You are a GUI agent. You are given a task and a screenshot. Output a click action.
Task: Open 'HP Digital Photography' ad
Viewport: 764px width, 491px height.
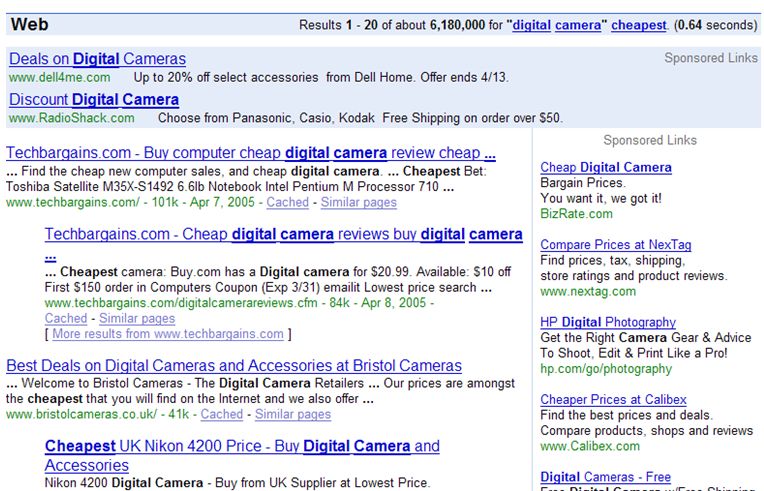coord(608,322)
